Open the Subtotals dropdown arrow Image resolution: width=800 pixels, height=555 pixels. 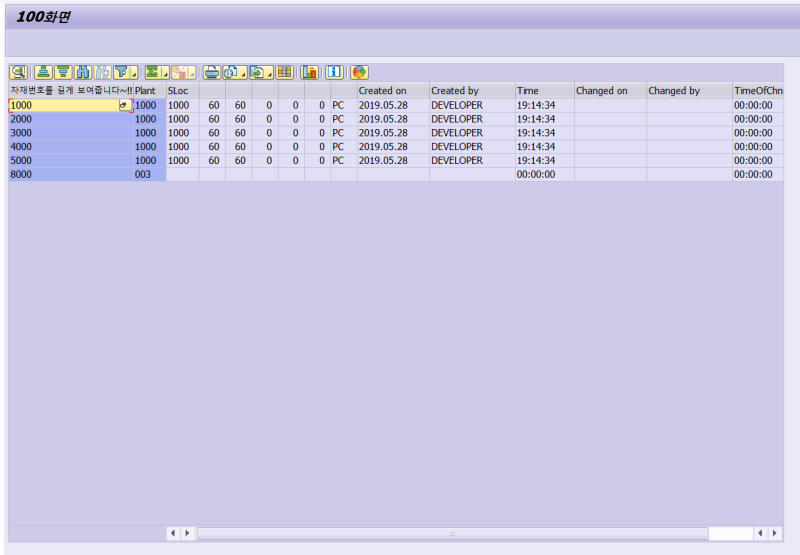pyautogui.click(x=192, y=72)
